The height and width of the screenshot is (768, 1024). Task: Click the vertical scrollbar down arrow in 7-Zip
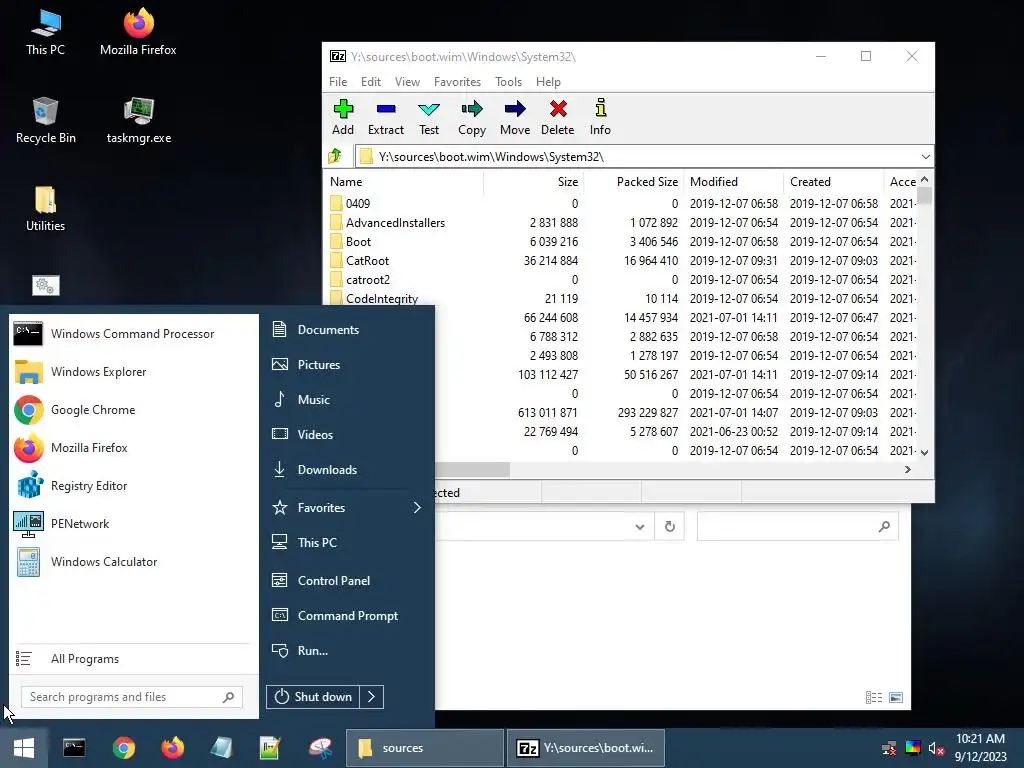pos(924,452)
